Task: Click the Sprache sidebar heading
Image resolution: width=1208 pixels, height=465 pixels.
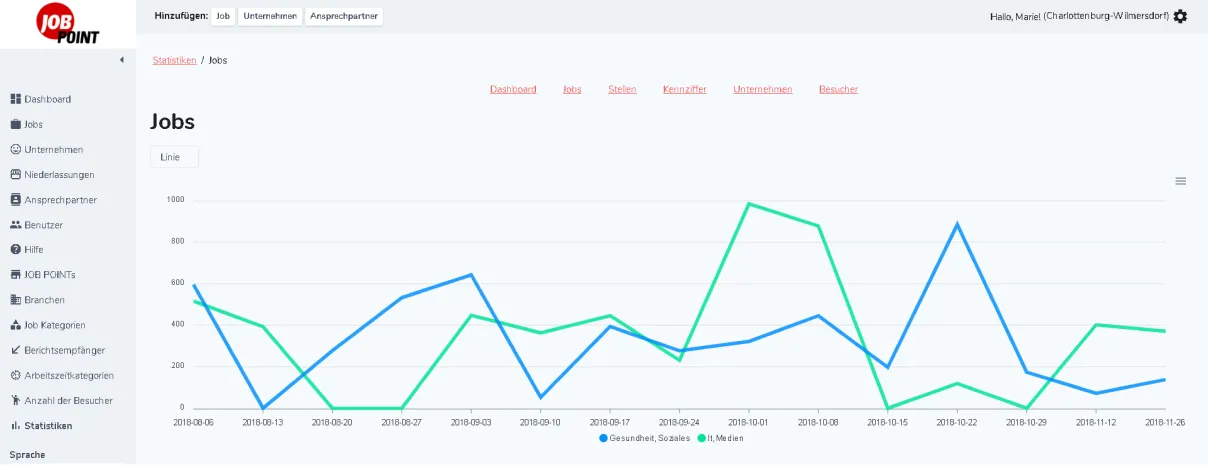Action: tap(27, 454)
